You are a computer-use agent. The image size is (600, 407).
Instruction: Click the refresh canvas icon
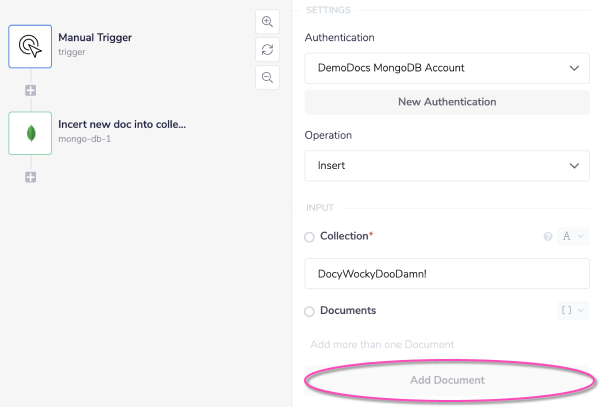click(267, 49)
